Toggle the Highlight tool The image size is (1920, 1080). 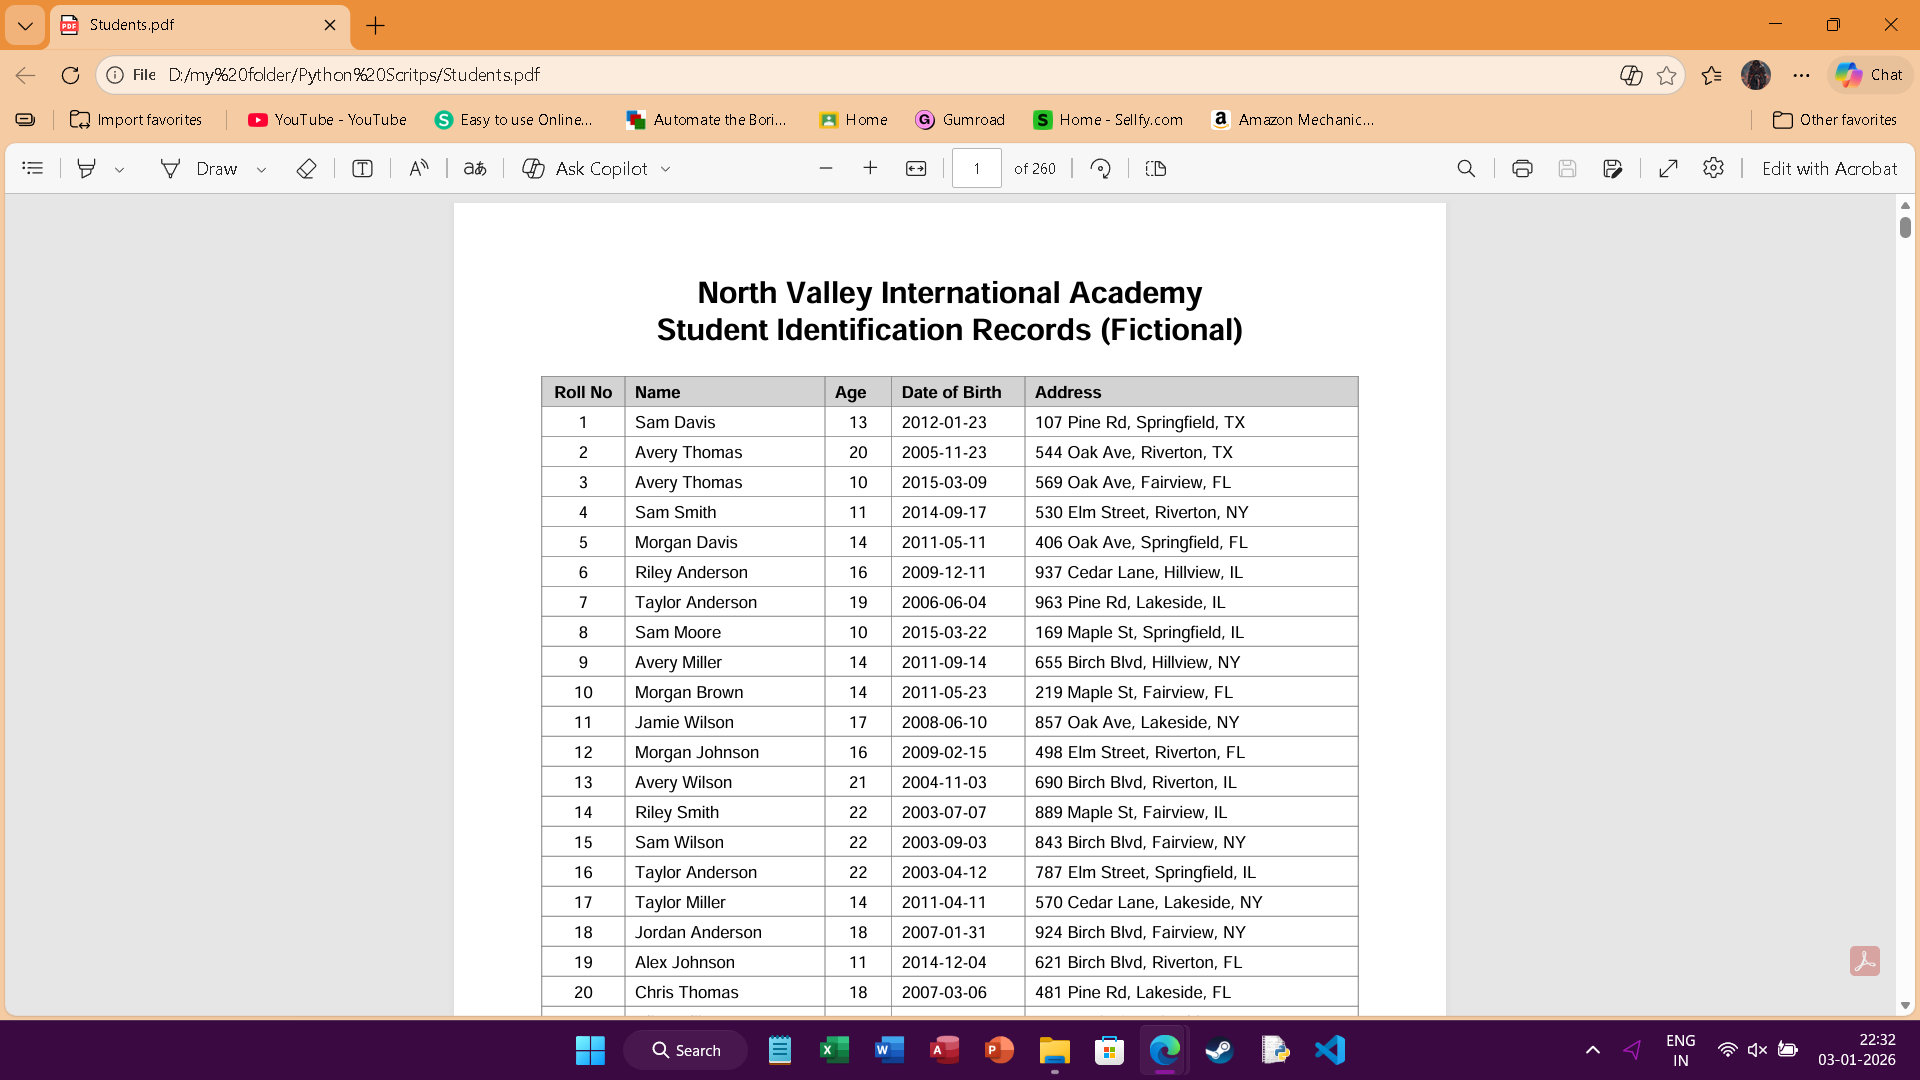(x=86, y=168)
